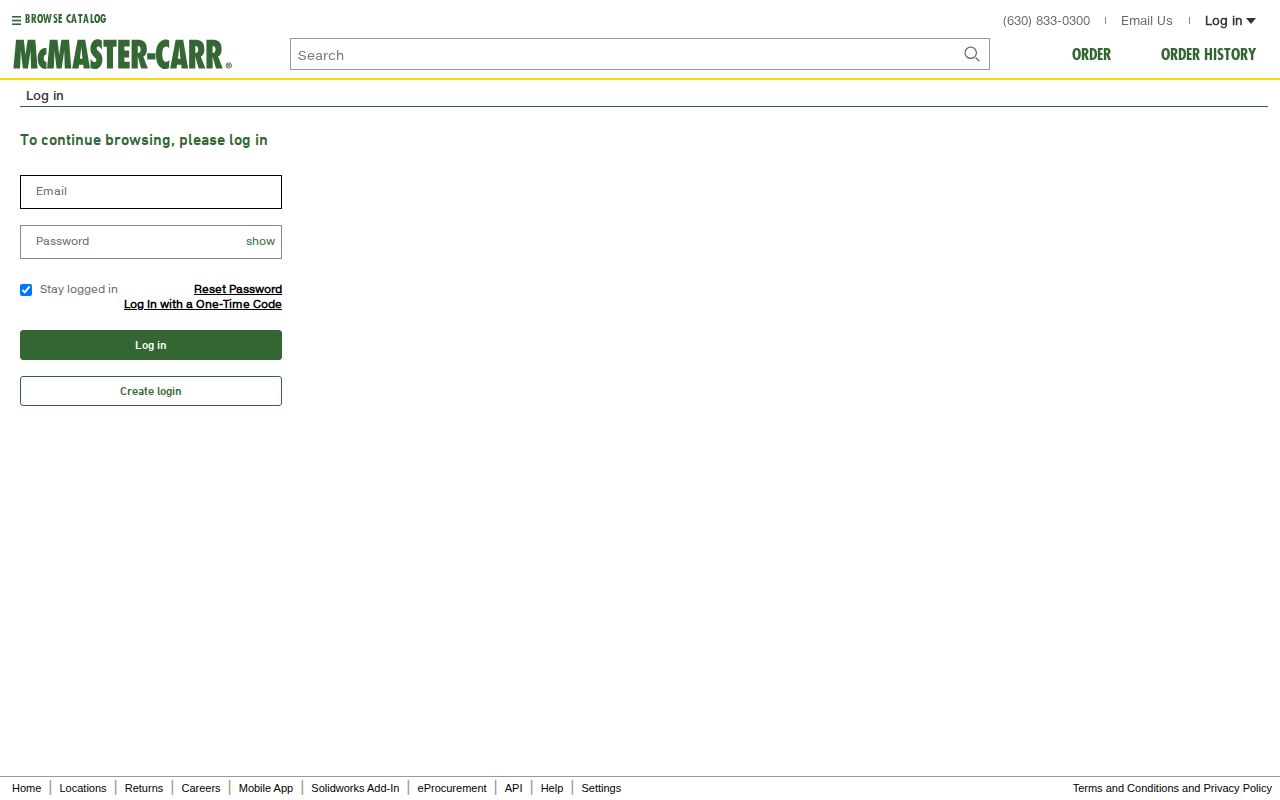
Task: Click the McMaster-Carr logo
Action: point(120,53)
